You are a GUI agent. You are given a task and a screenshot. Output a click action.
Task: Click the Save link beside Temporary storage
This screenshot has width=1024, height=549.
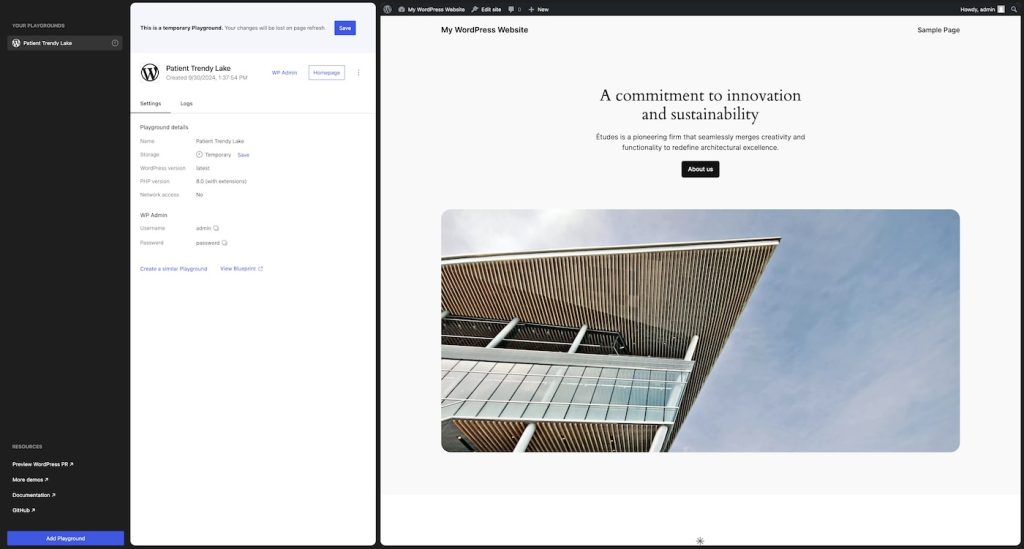[x=243, y=155]
